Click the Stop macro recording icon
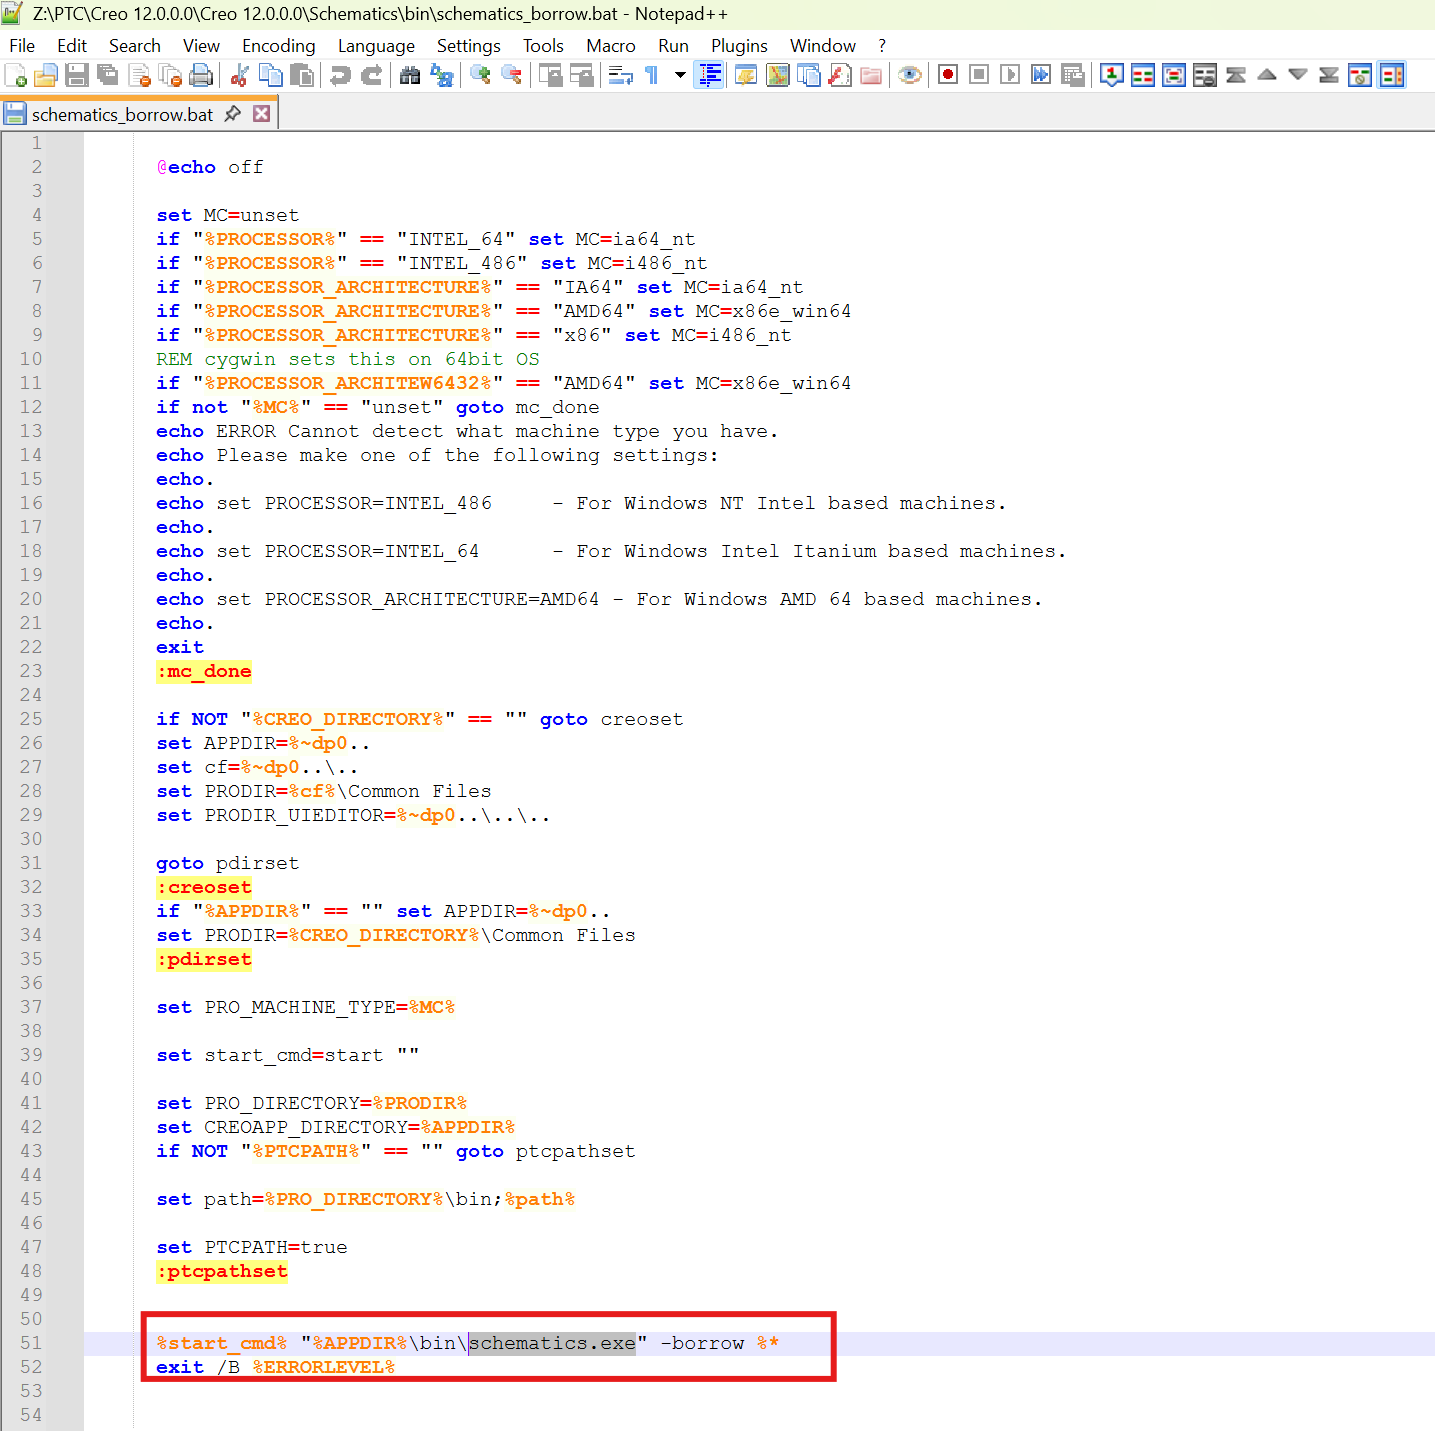The image size is (1435, 1431). point(979,75)
